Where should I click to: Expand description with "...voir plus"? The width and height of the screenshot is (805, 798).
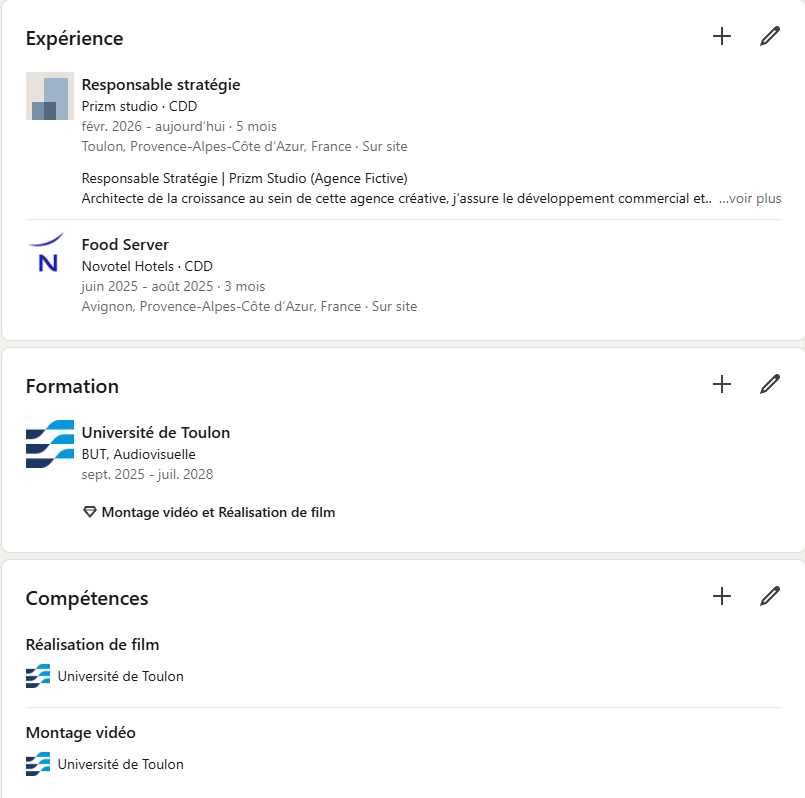750,199
